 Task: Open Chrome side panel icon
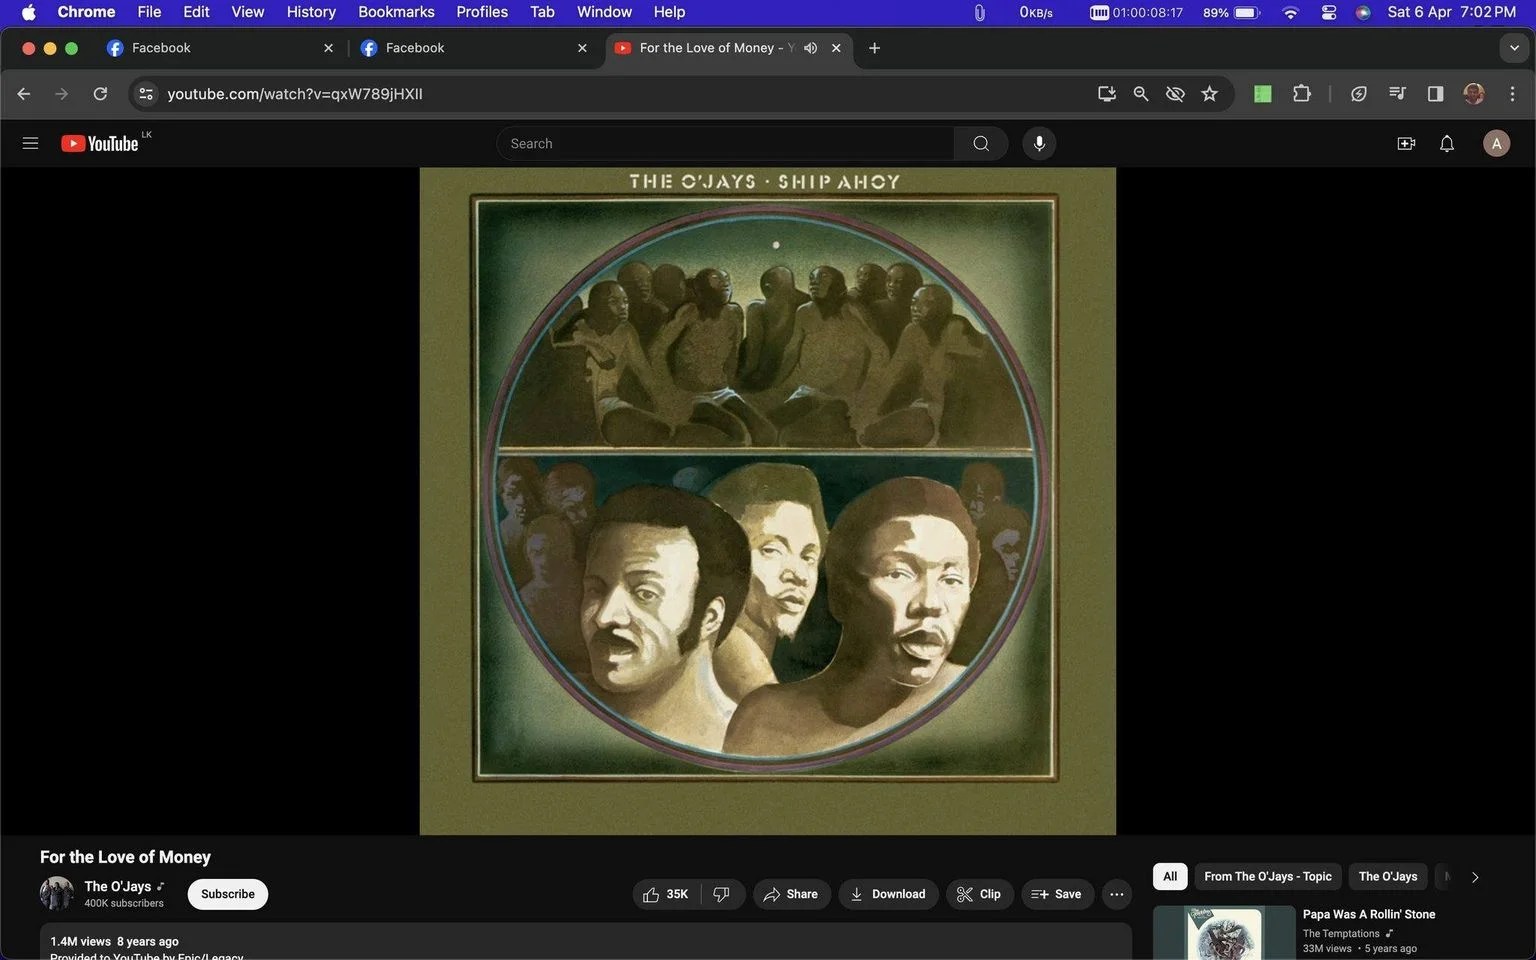1435,93
